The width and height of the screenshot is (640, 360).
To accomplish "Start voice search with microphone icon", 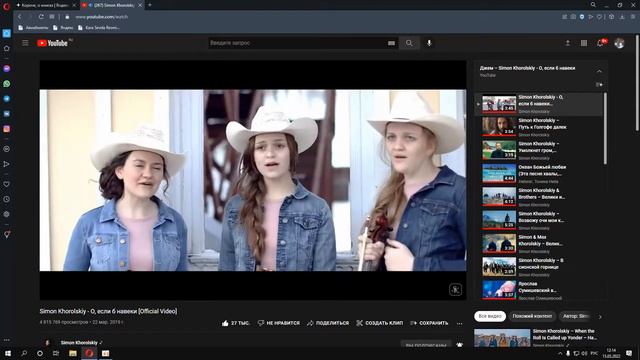I will tap(429, 43).
